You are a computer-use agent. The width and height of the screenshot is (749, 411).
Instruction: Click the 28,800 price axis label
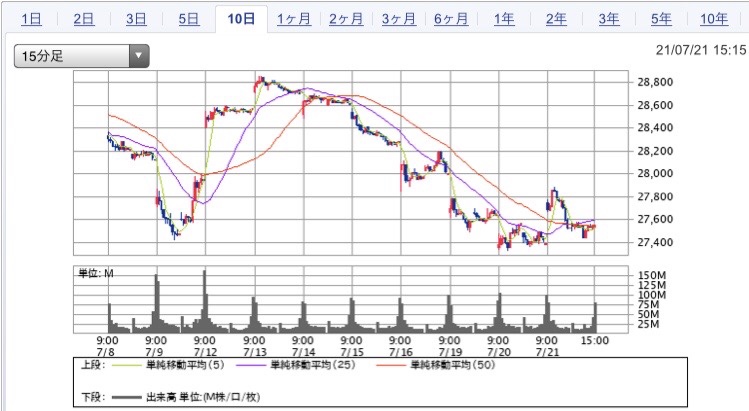point(655,82)
